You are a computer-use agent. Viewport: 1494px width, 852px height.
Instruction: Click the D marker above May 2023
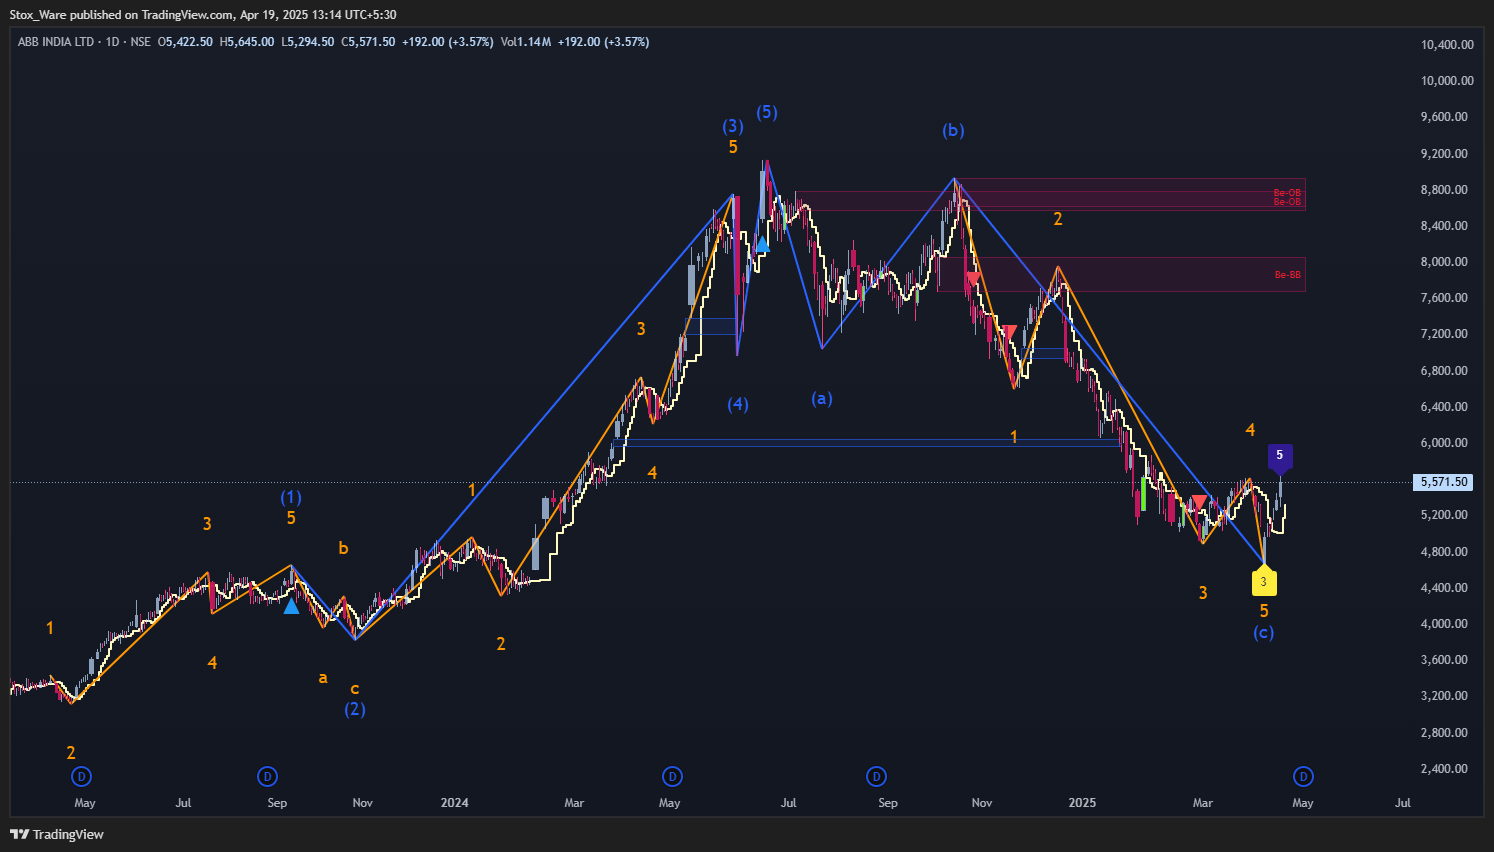81,777
